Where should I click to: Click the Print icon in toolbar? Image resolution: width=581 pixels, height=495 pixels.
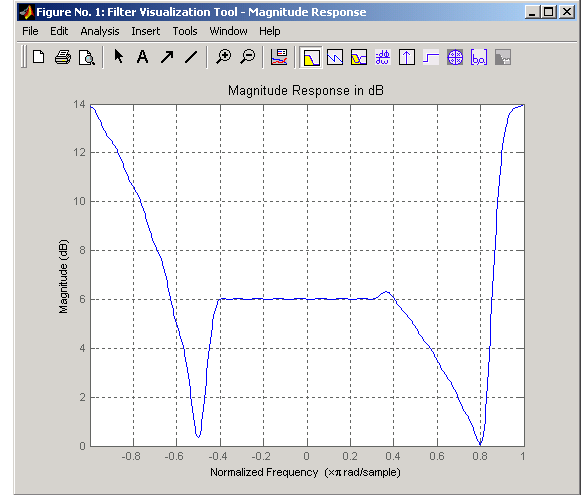tap(63, 57)
